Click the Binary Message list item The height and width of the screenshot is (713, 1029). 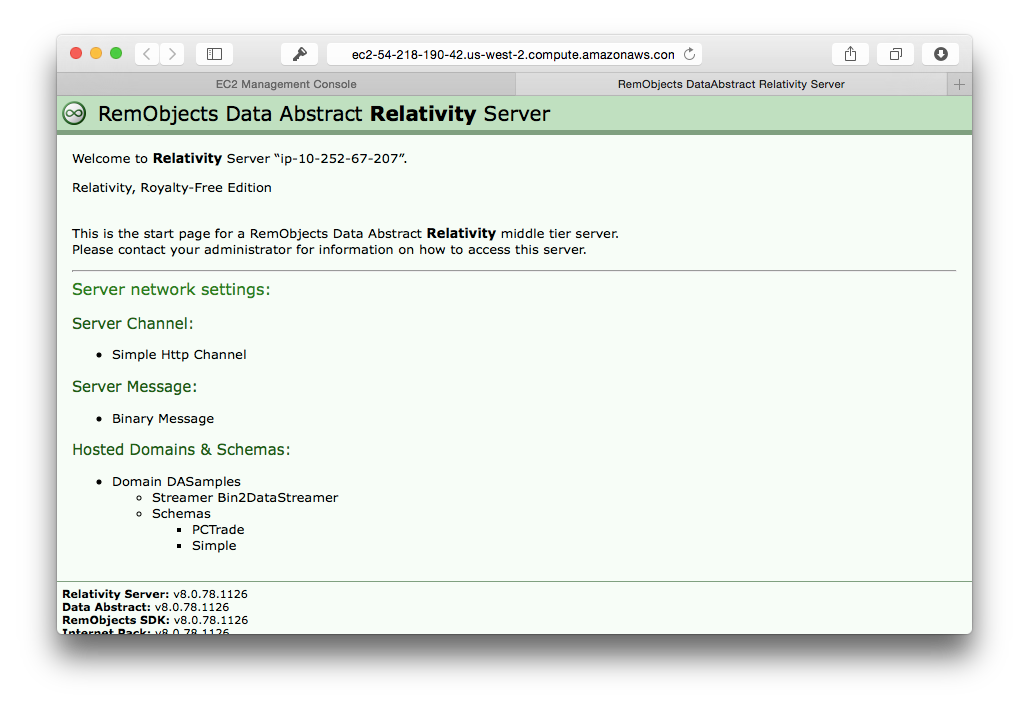point(163,419)
